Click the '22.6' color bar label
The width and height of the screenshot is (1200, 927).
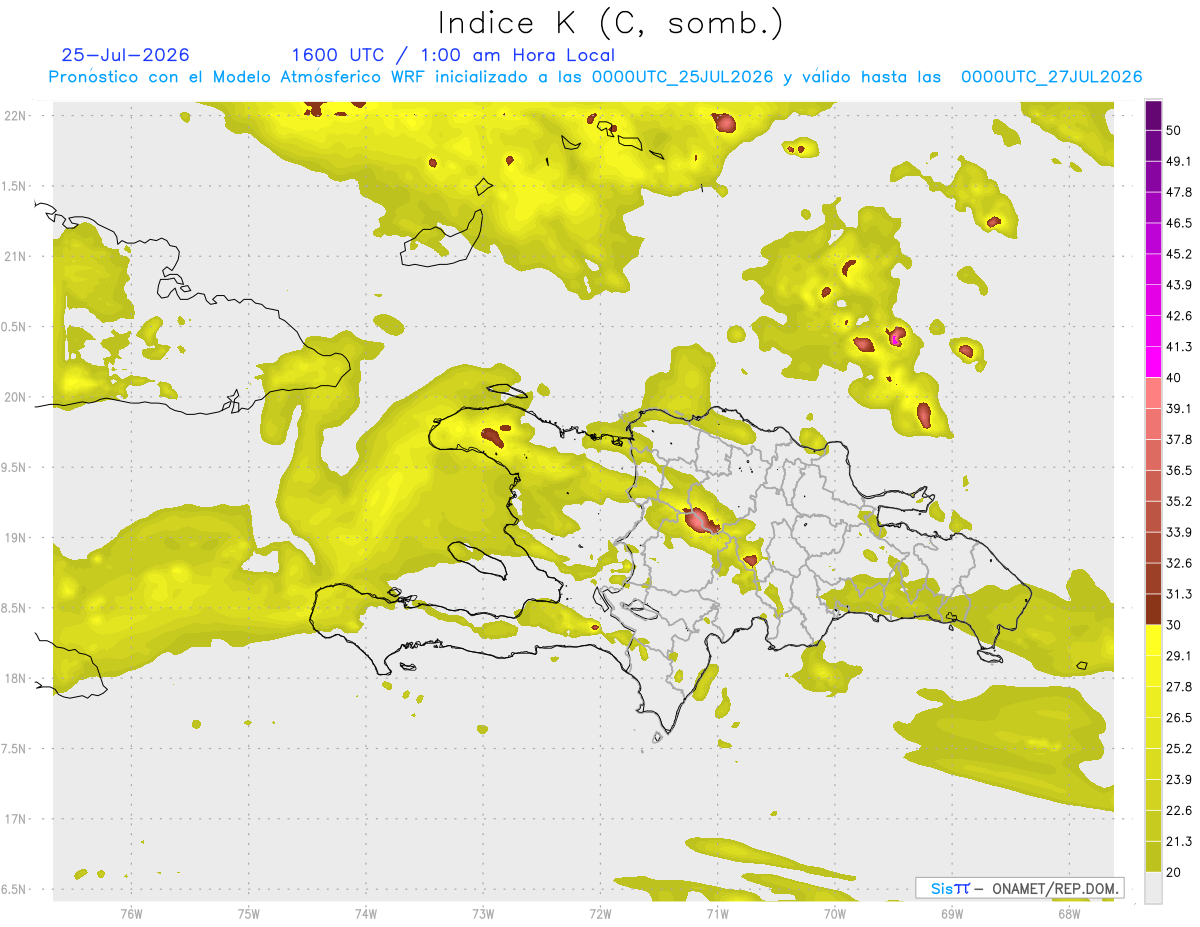1178,811
